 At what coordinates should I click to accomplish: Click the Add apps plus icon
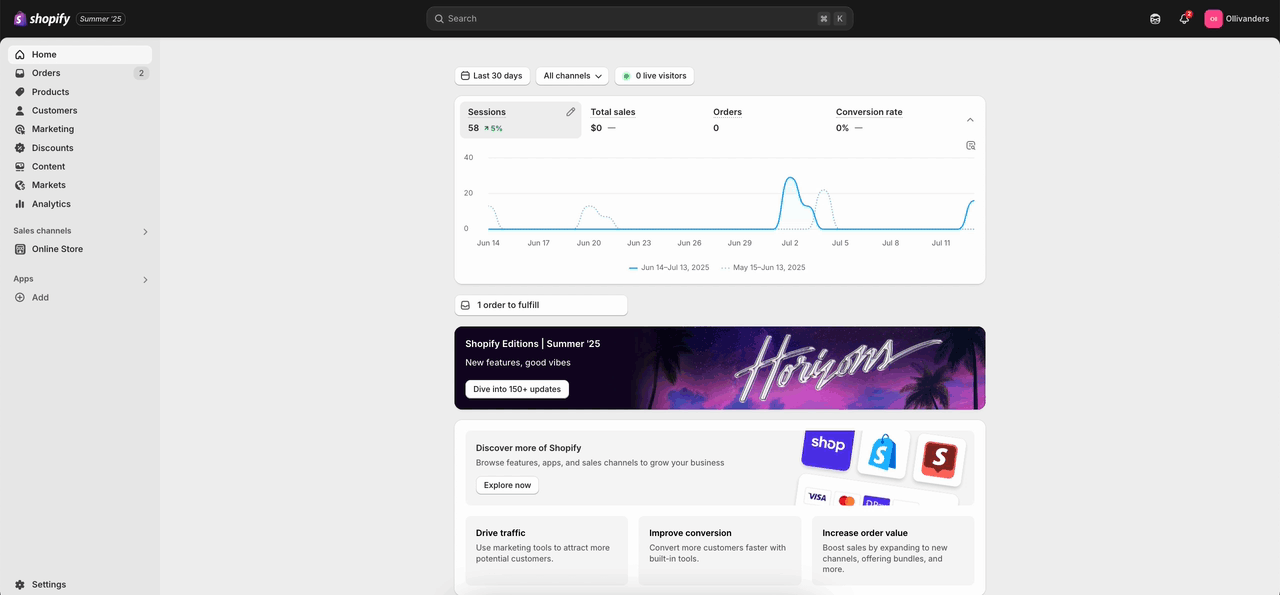pyautogui.click(x=20, y=297)
